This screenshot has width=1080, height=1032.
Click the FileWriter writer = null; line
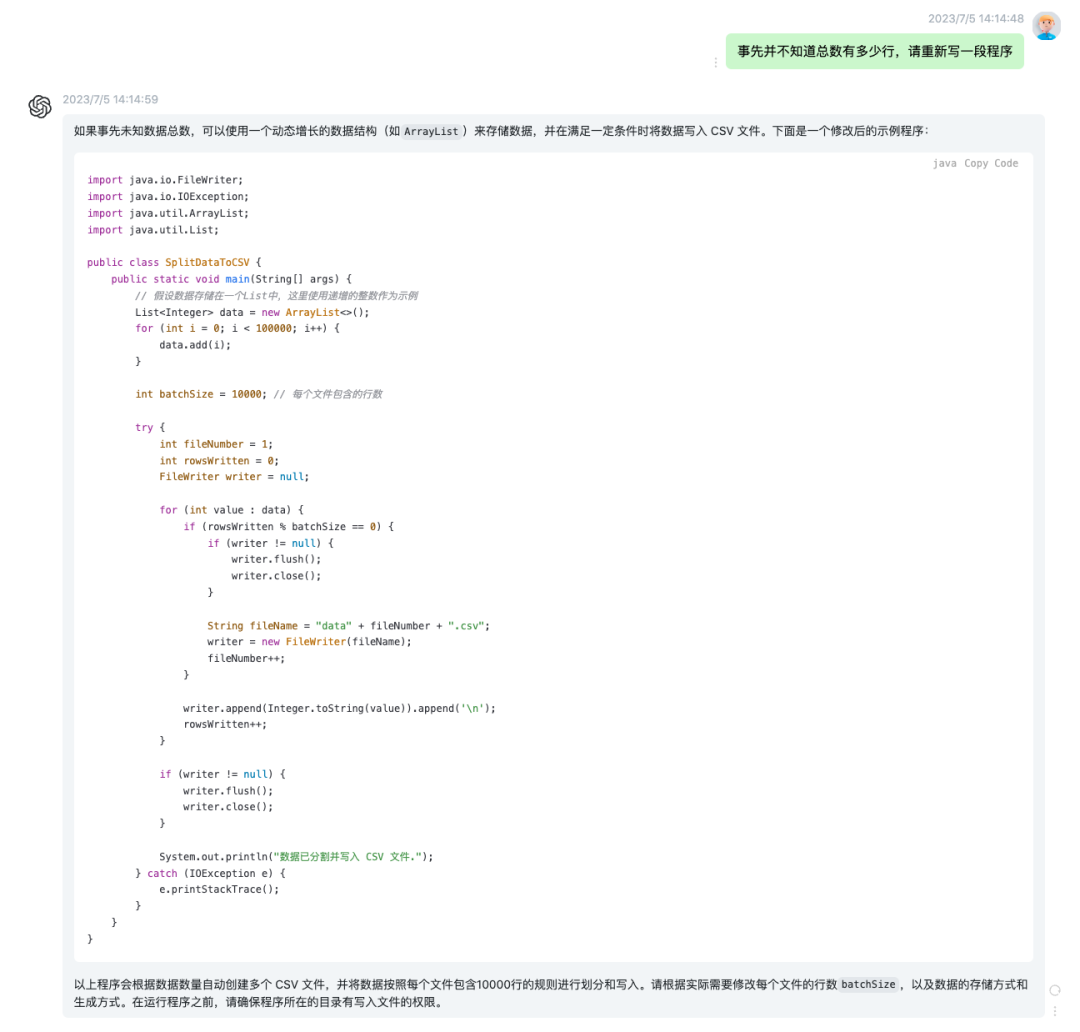[234, 477]
